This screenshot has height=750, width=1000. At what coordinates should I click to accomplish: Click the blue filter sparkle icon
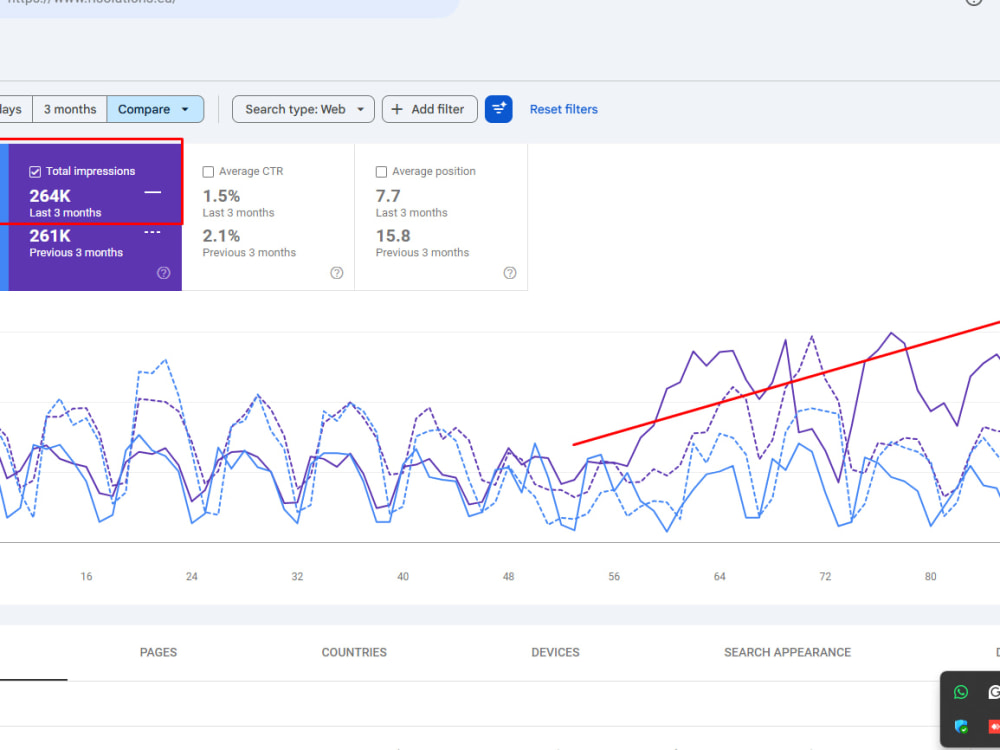[x=498, y=109]
